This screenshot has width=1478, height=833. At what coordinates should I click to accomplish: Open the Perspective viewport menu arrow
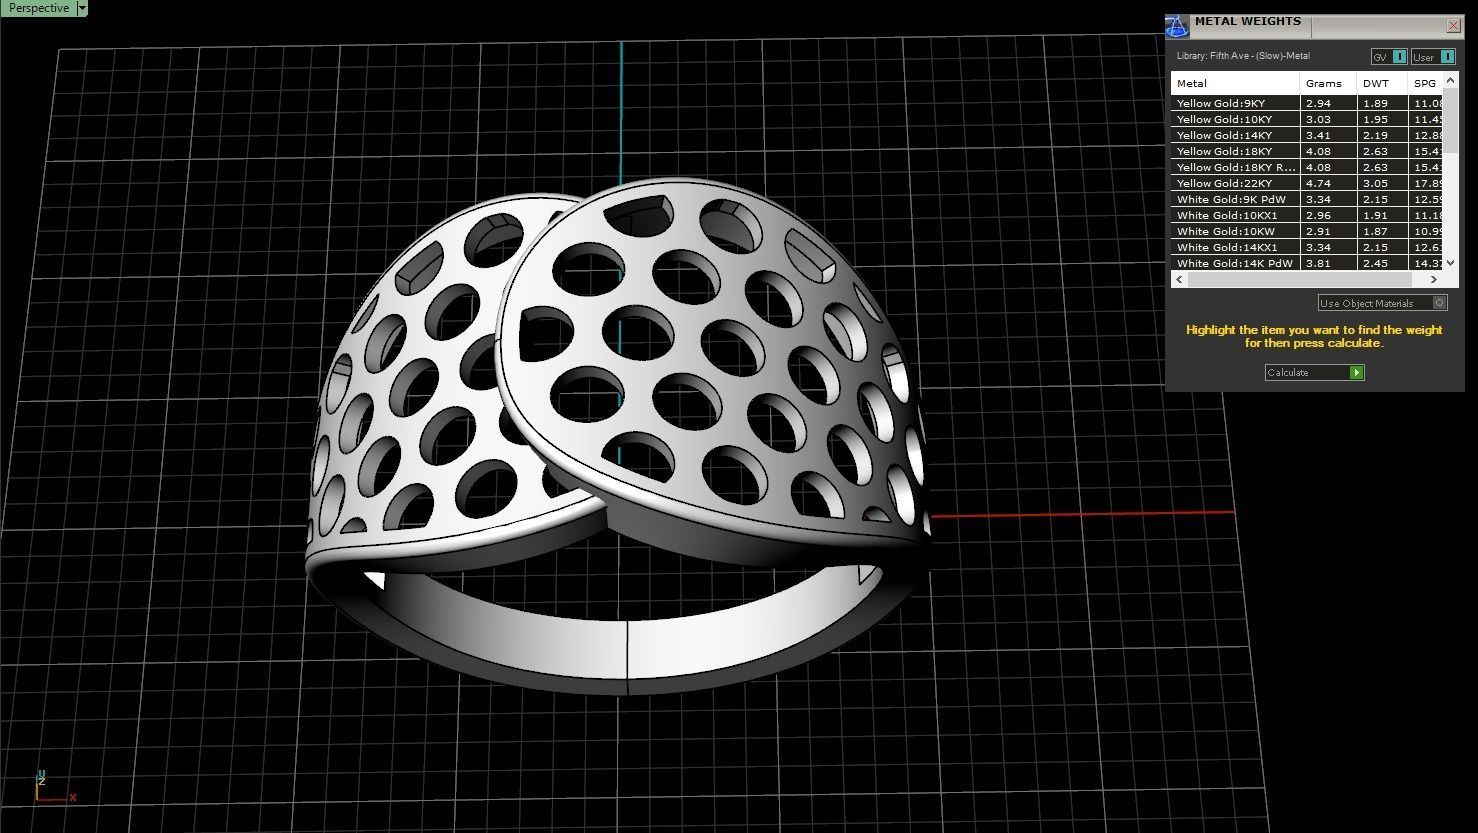[82, 8]
